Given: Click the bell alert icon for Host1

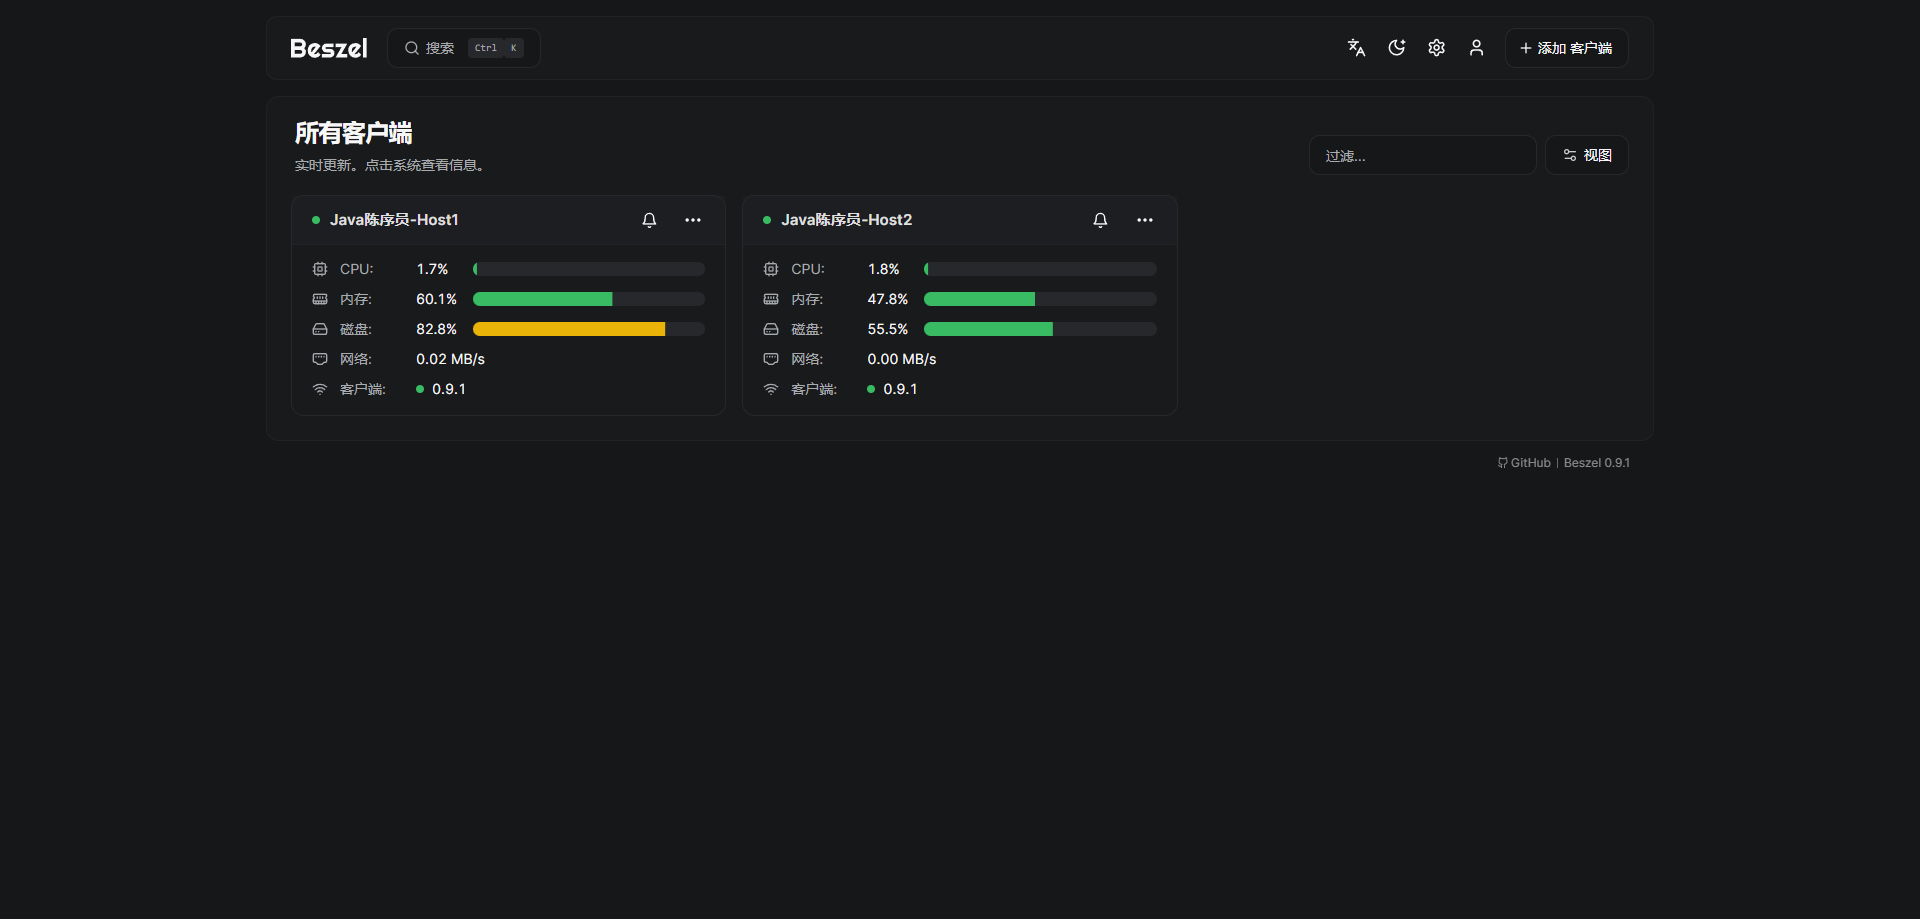Looking at the screenshot, I should pos(649,220).
